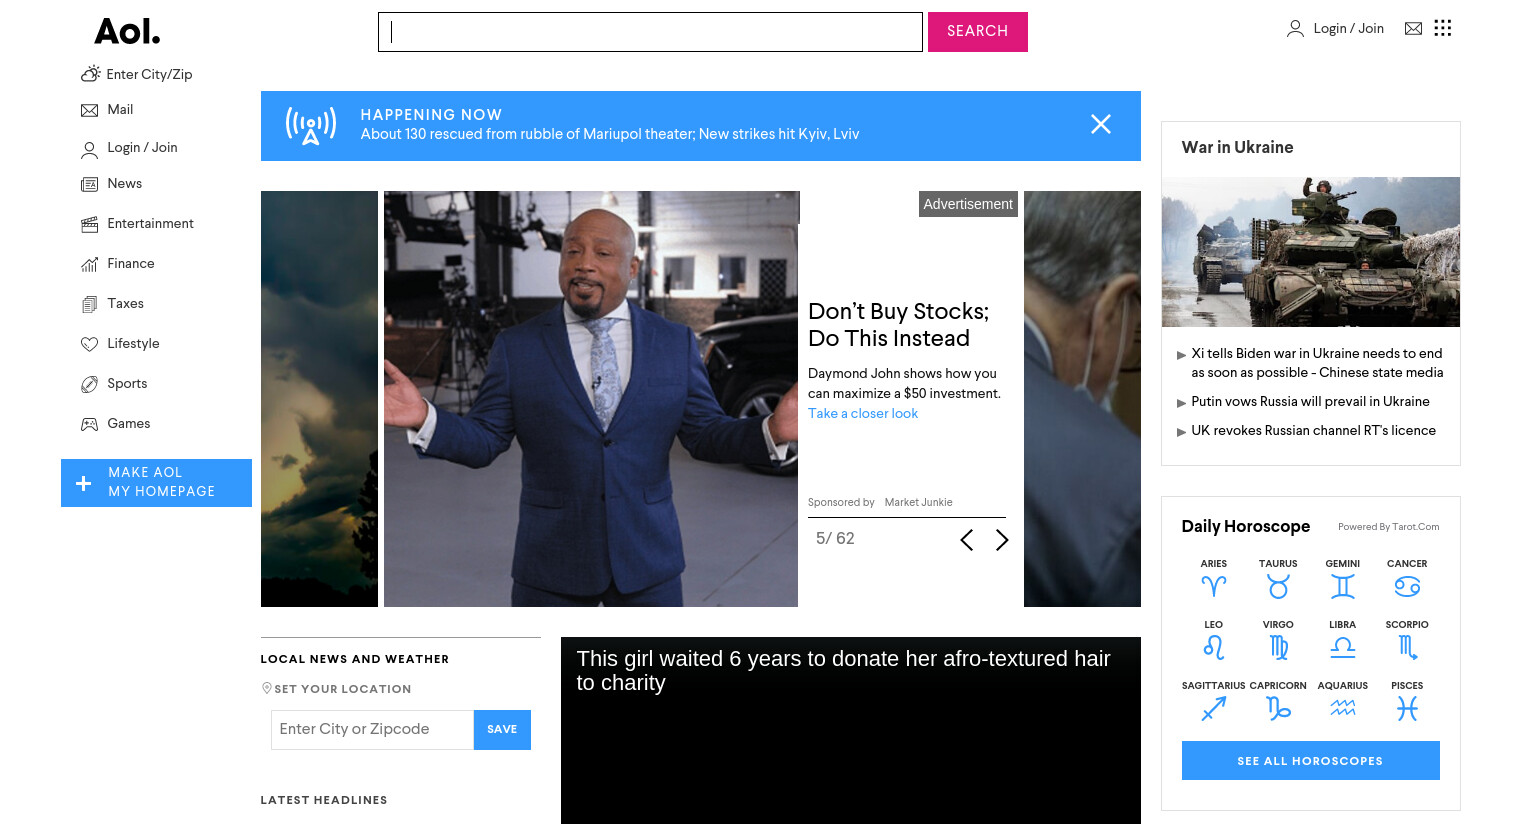Read the Mariupol theater rescue headline
This screenshot has width=1536, height=824.
coord(610,134)
